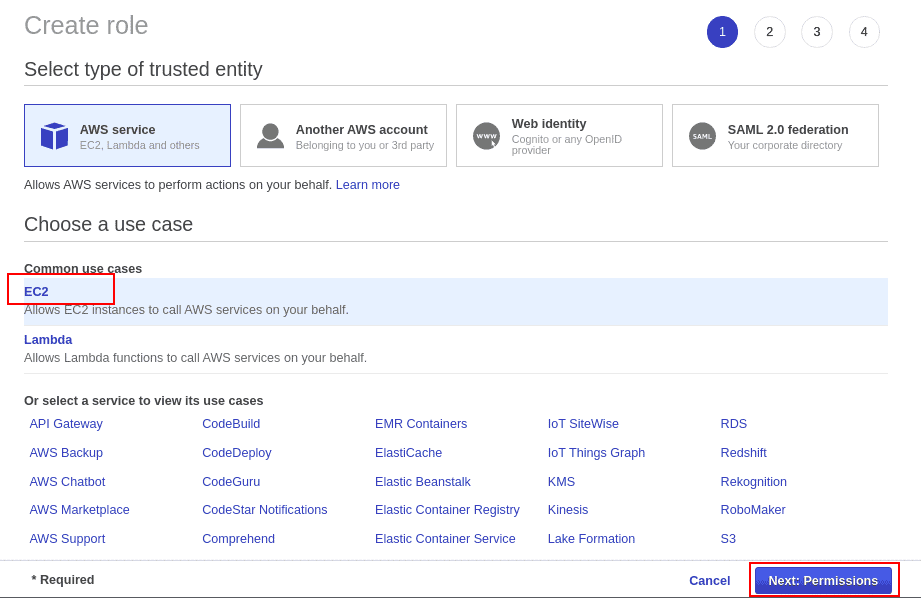Click the SAML federation badge icon
The image size is (921, 598).
(702, 136)
